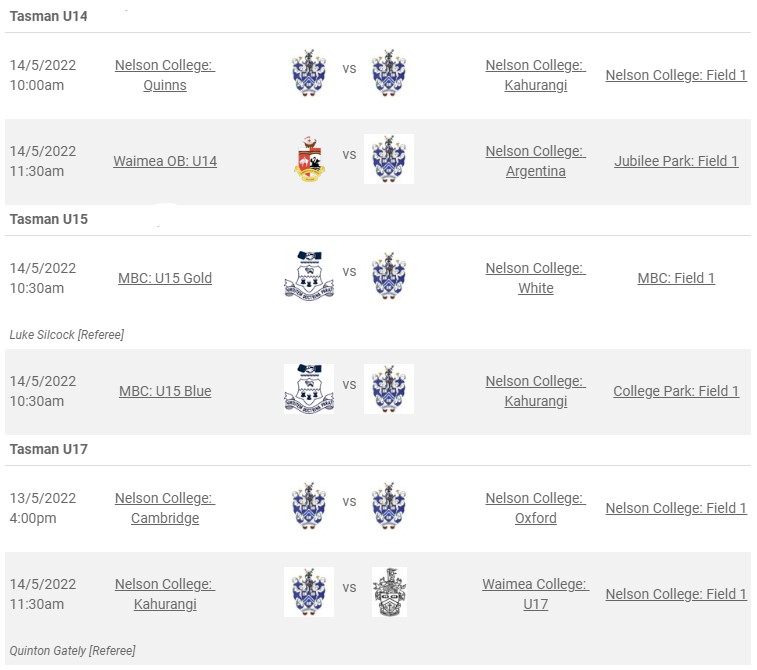Open the Nelson College: White team link
The height and width of the screenshot is (670, 757).
[x=535, y=278]
